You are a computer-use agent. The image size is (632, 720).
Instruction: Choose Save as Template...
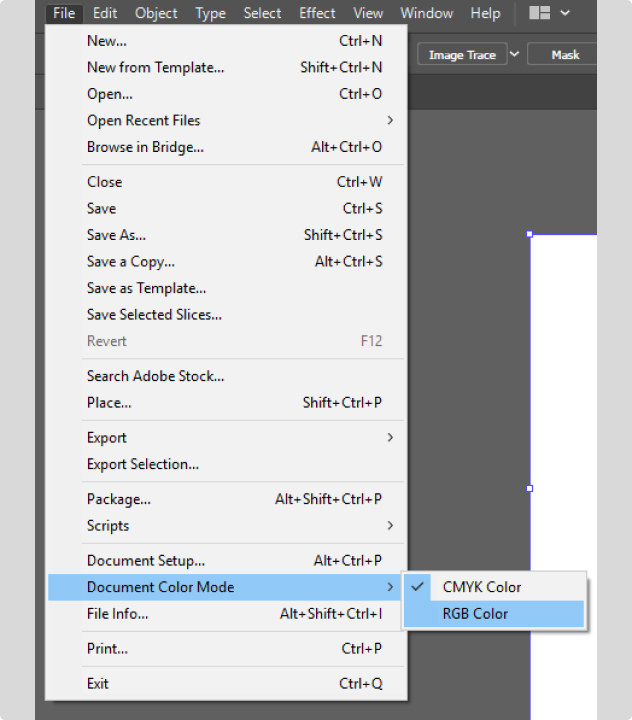[227, 288]
